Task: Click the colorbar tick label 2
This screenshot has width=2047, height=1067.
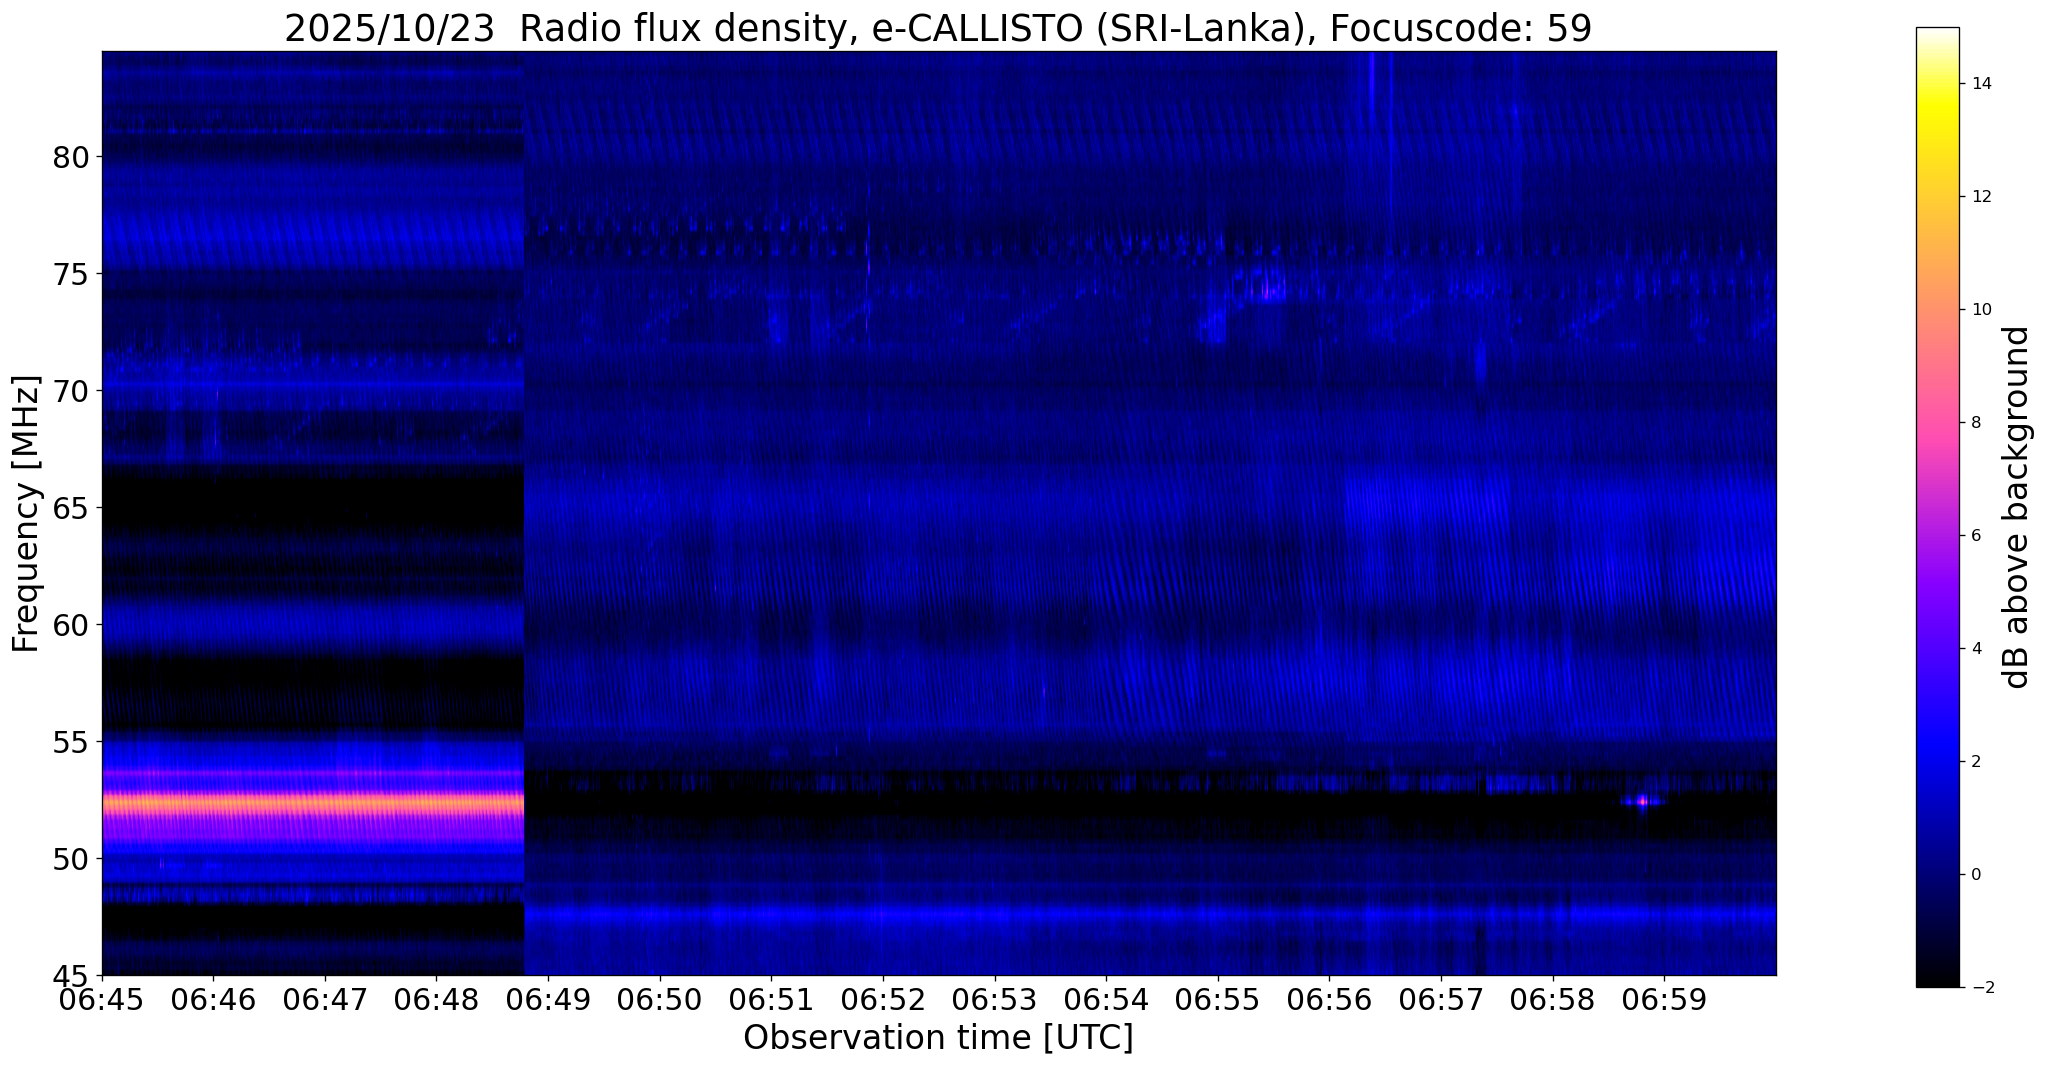Action: (1975, 762)
